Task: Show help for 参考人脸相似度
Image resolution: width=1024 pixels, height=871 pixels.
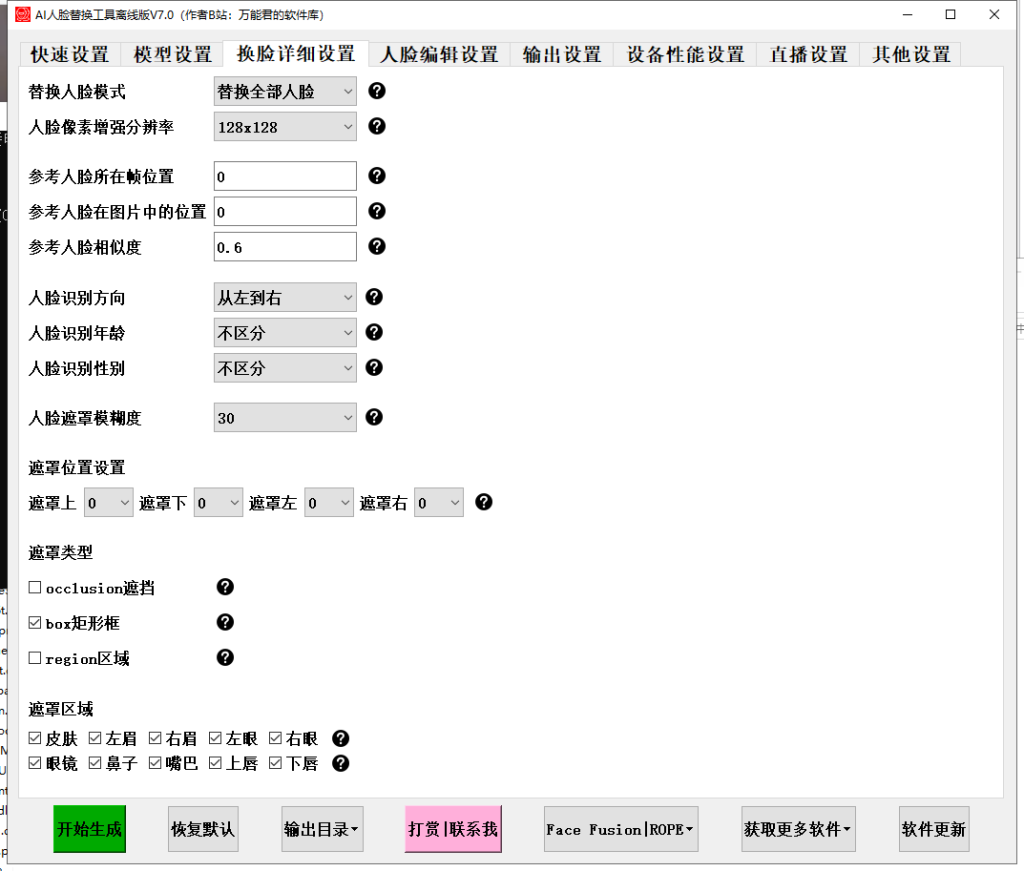Action: [x=377, y=246]
